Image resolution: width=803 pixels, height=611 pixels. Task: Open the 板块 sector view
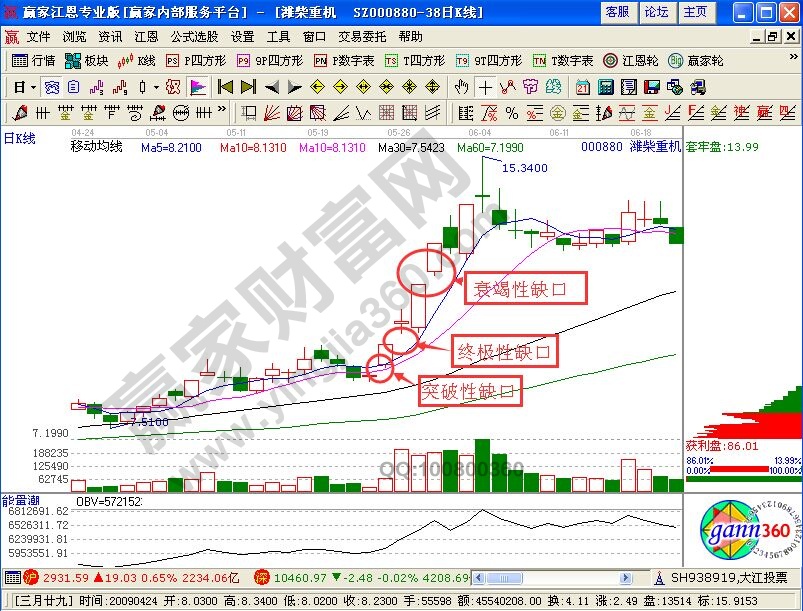(86, 61)
